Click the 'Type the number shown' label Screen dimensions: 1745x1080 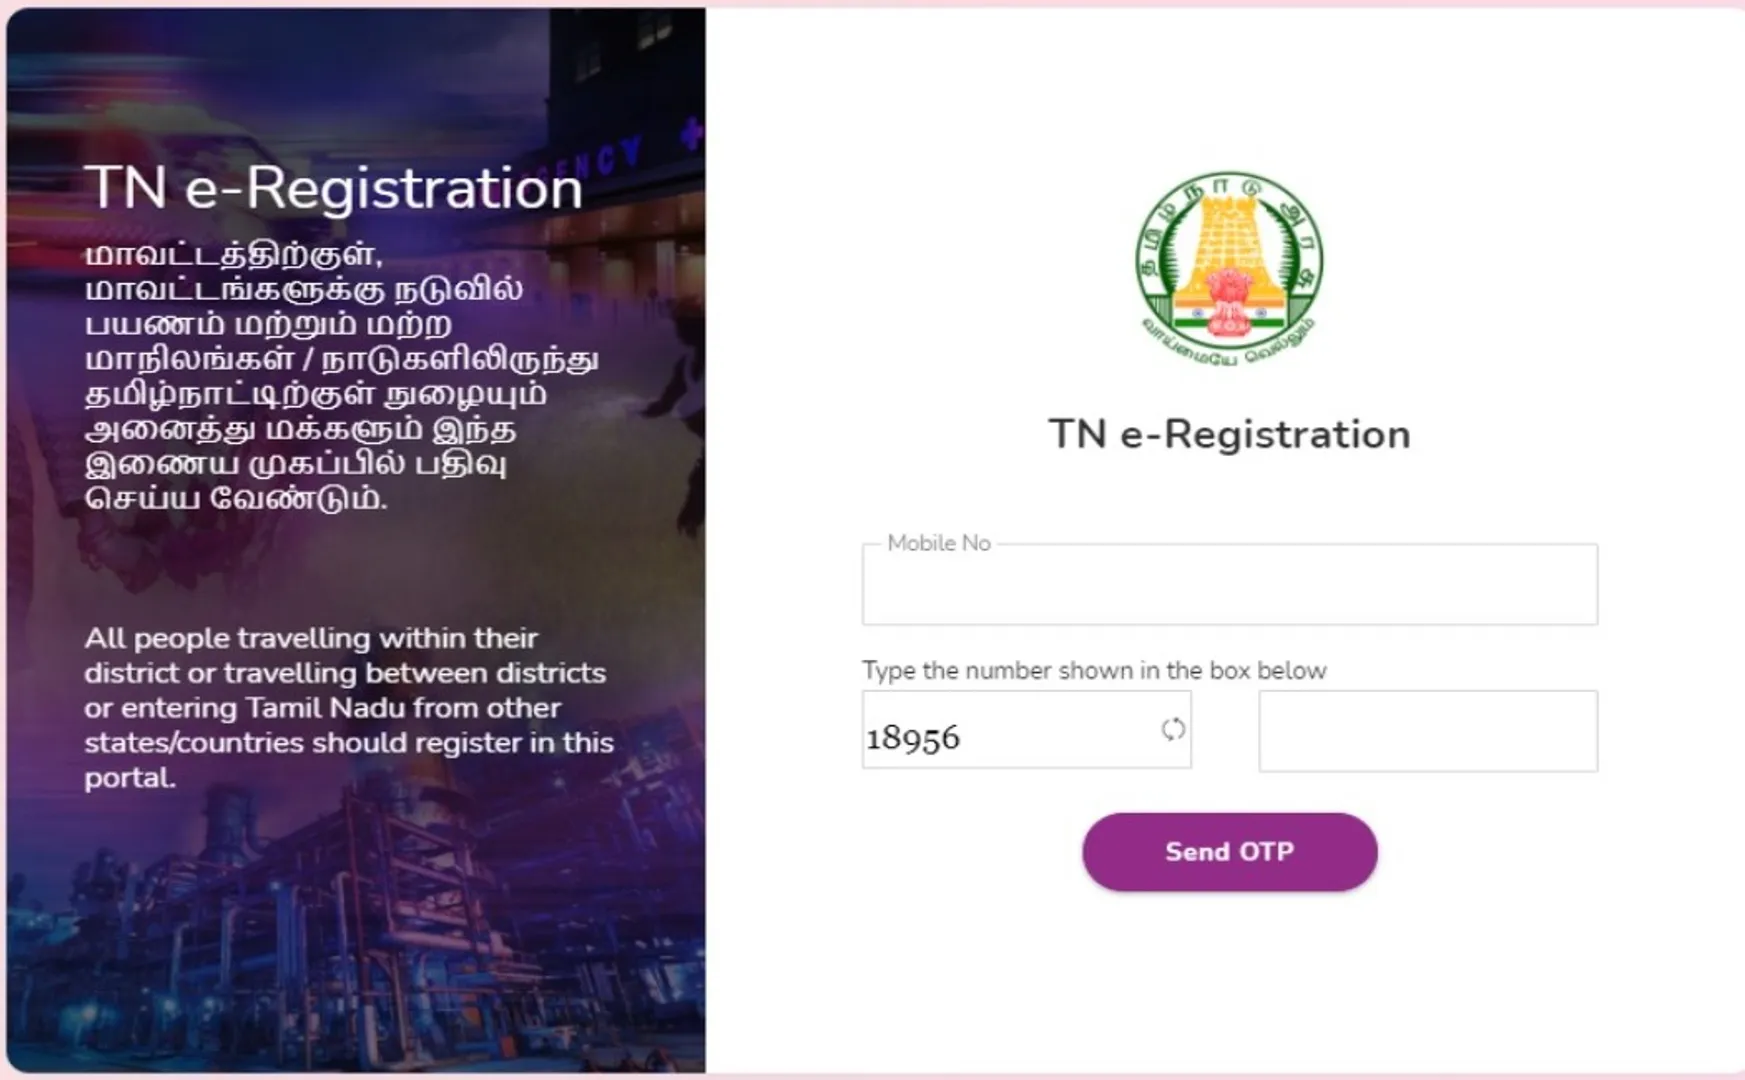coord(1094,670)
